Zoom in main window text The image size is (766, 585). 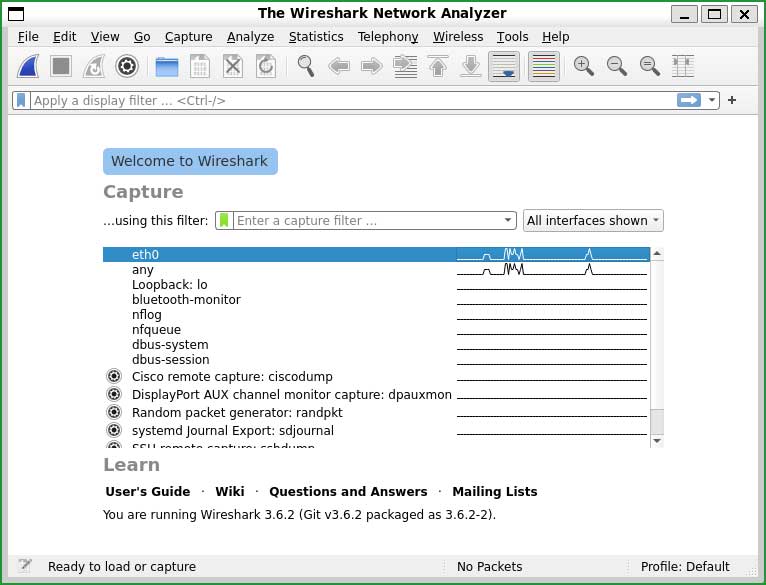pos(584,66)
